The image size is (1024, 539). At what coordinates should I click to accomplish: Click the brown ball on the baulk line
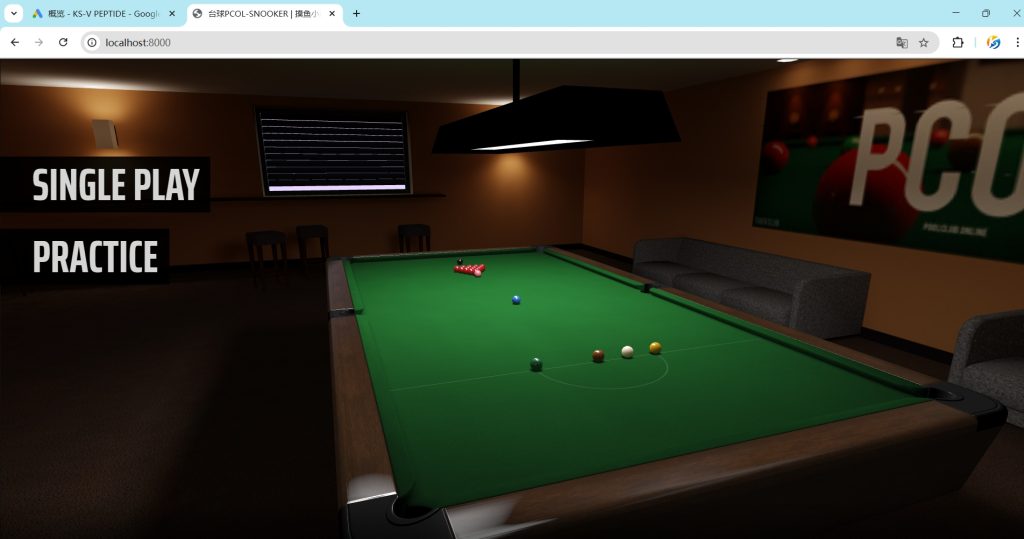click(598, 355)
